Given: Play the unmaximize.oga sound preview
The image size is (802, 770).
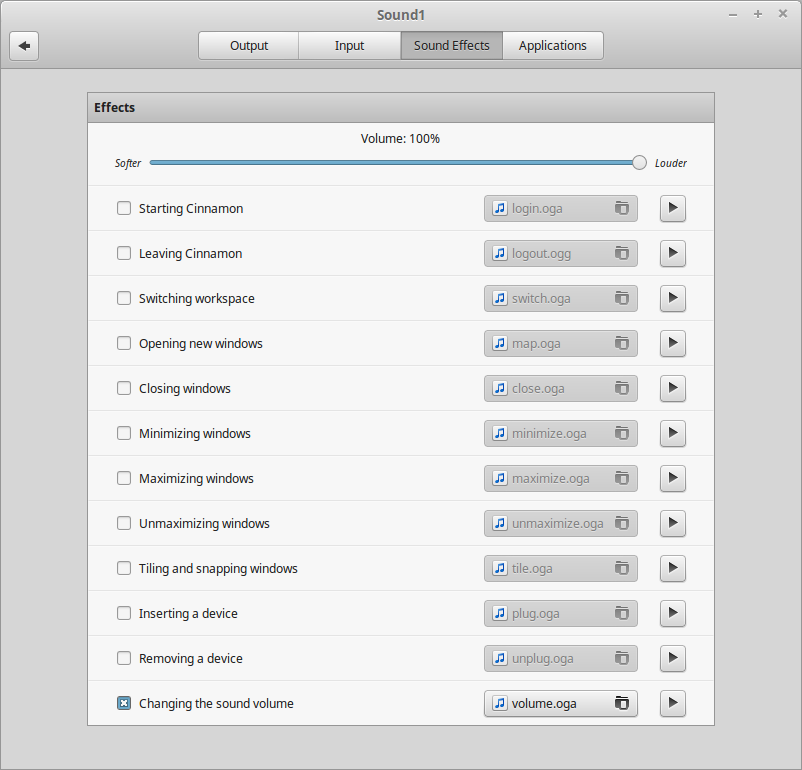Looking at the screenshot, I should pyautogui.click(x=673, y=523).
